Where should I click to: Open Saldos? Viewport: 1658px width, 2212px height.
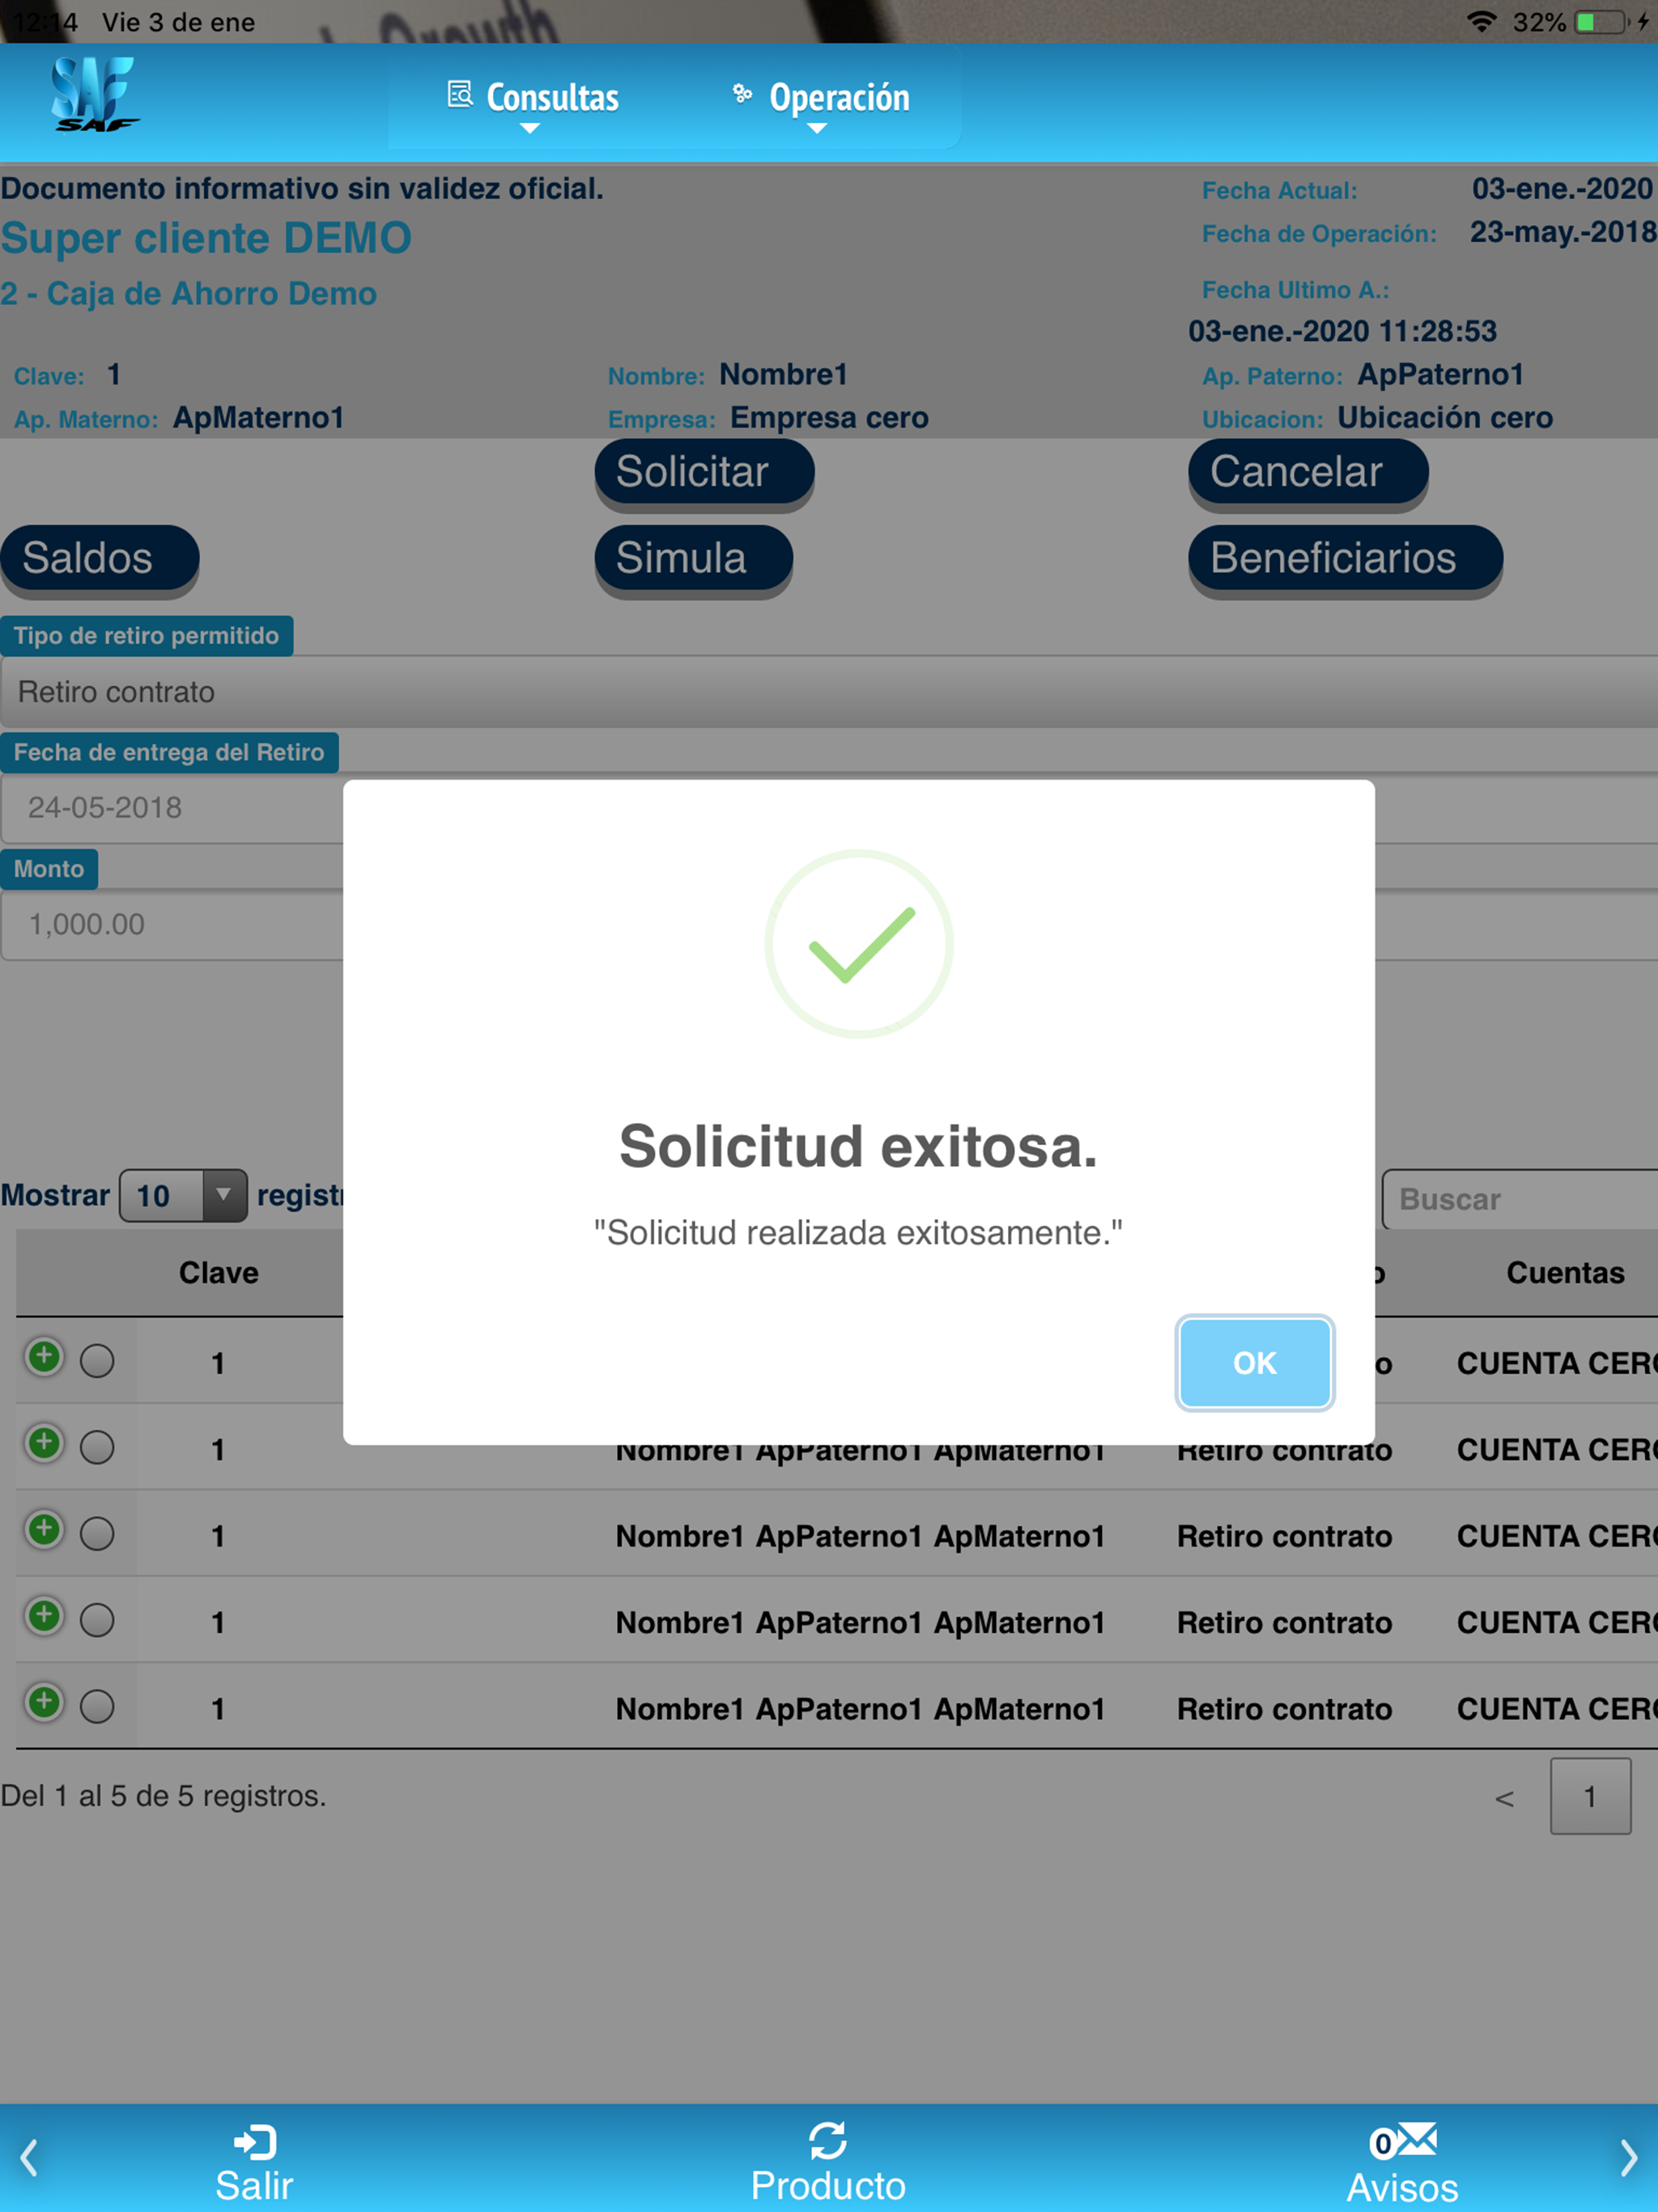pos(99,558)
